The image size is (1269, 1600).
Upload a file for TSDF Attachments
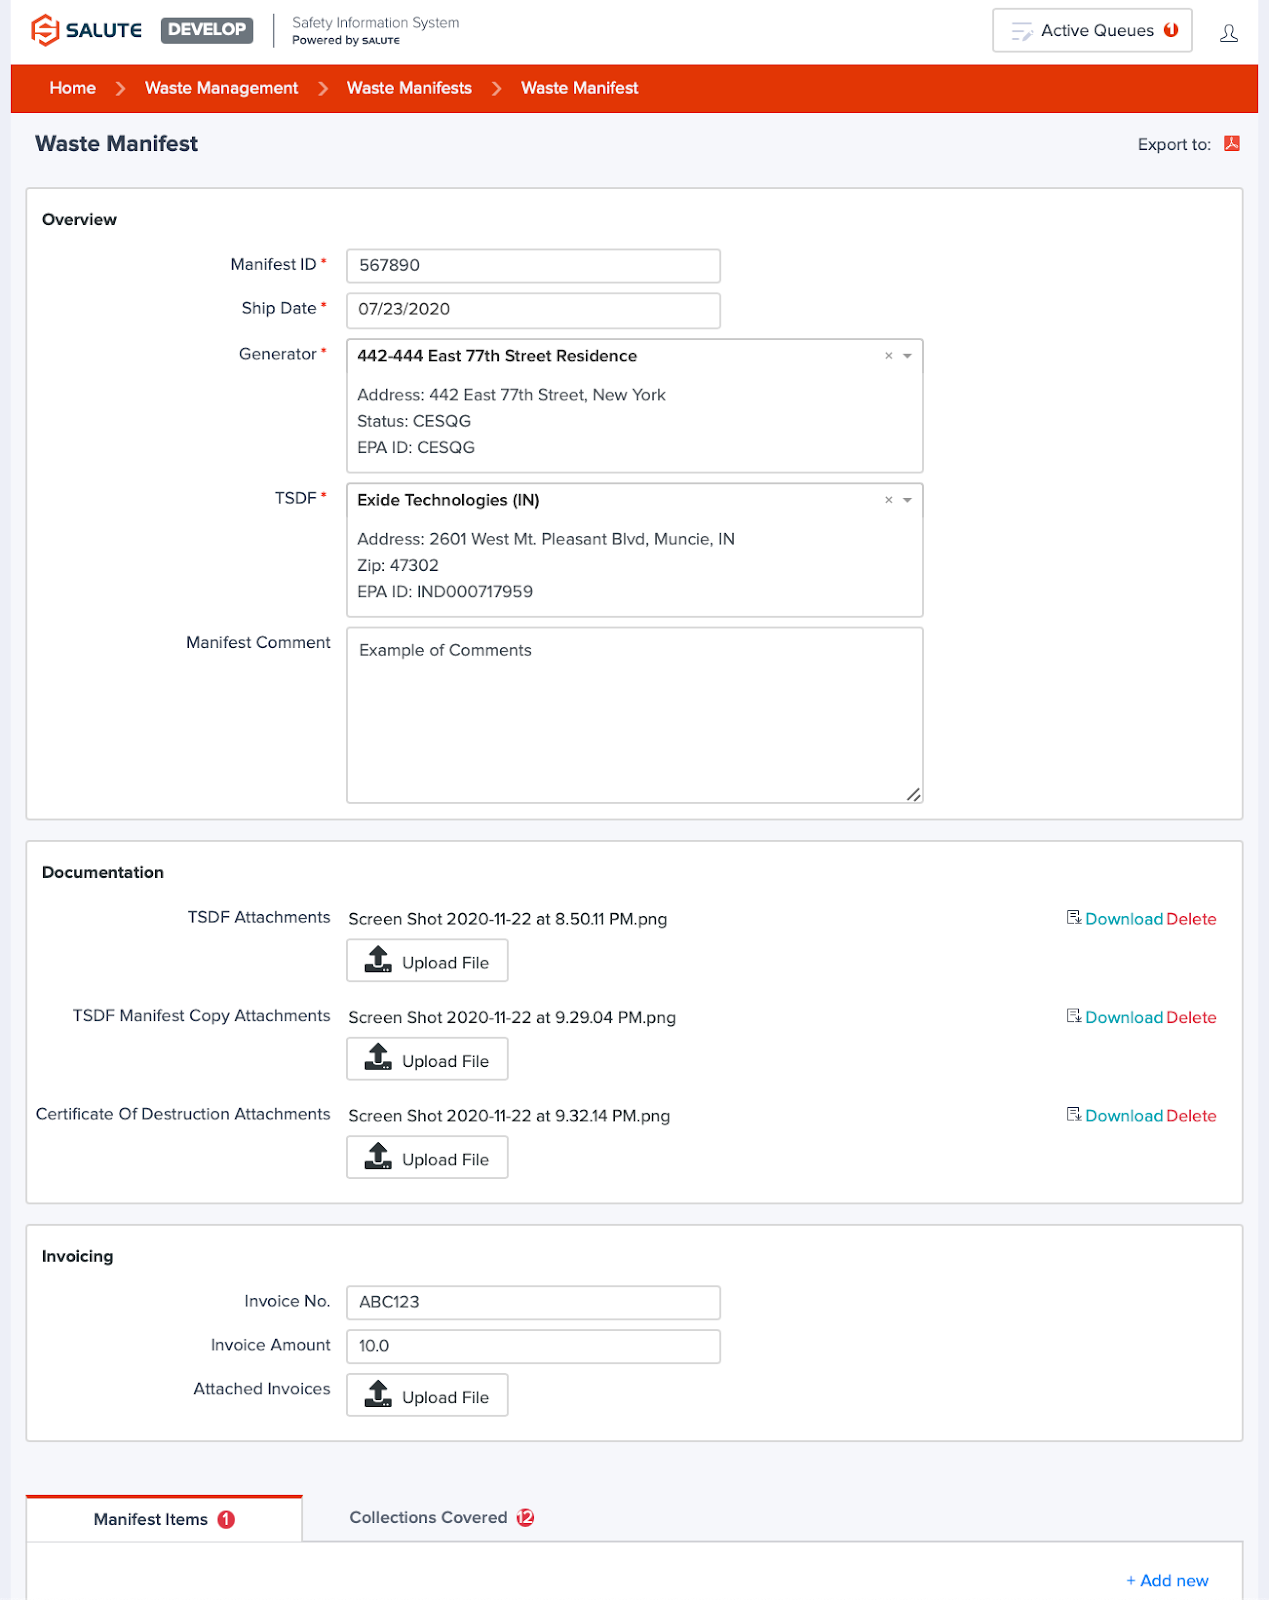click(x=427, y=961)
